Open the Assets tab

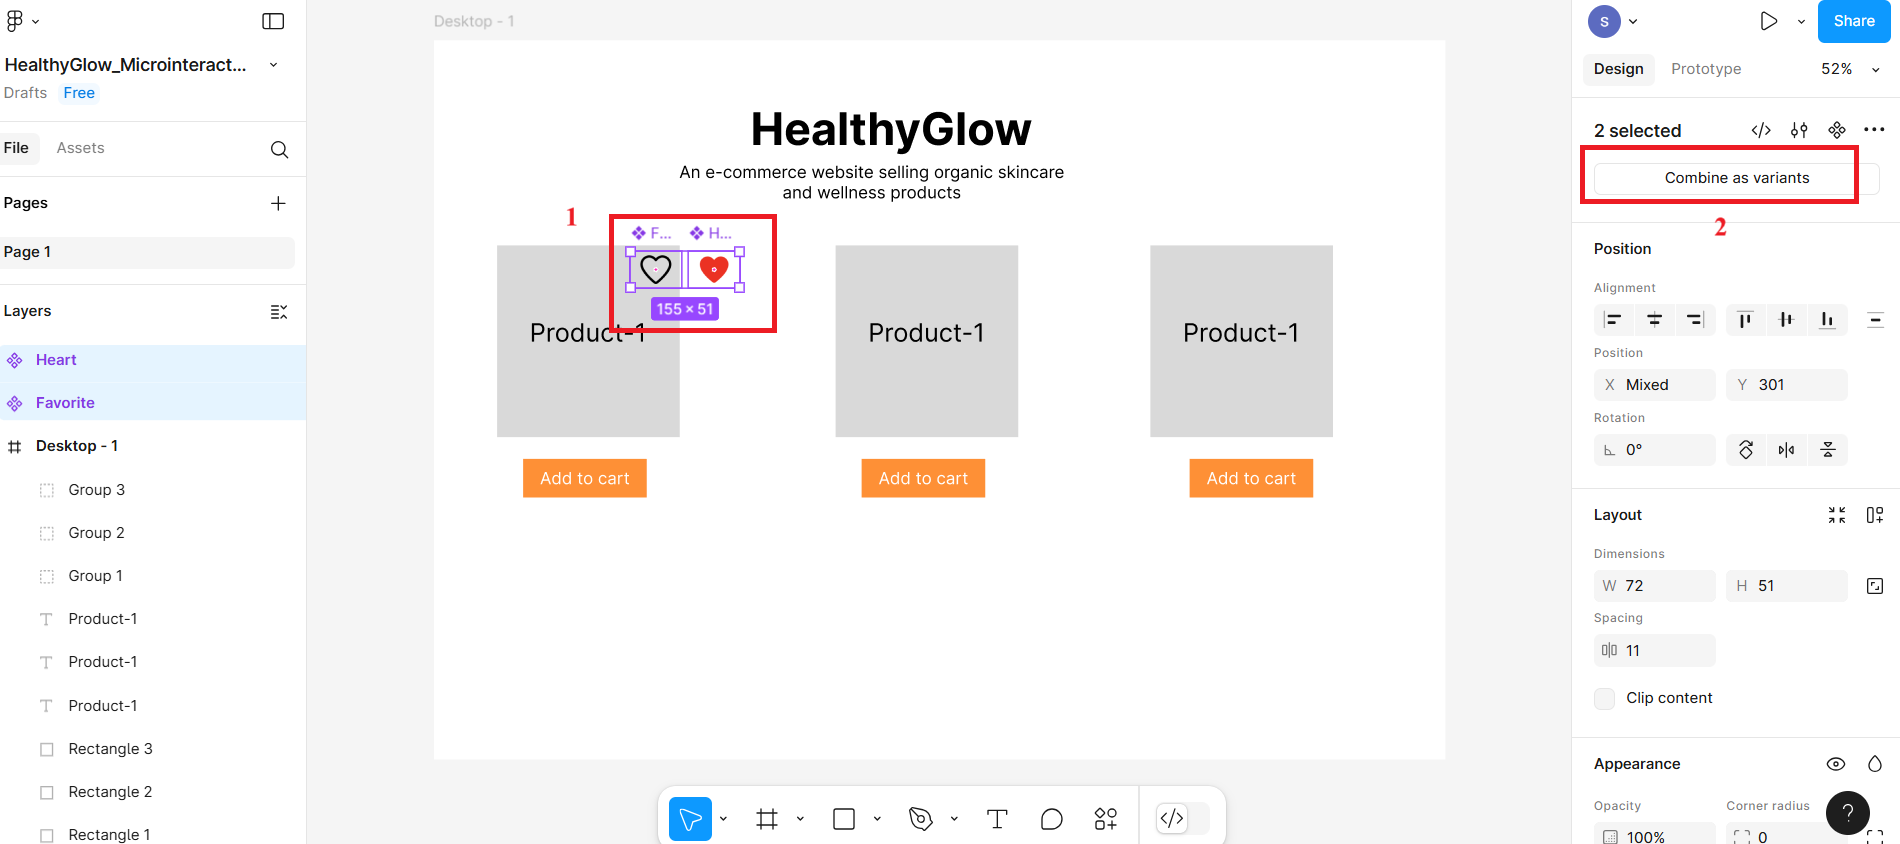[80, 148]
